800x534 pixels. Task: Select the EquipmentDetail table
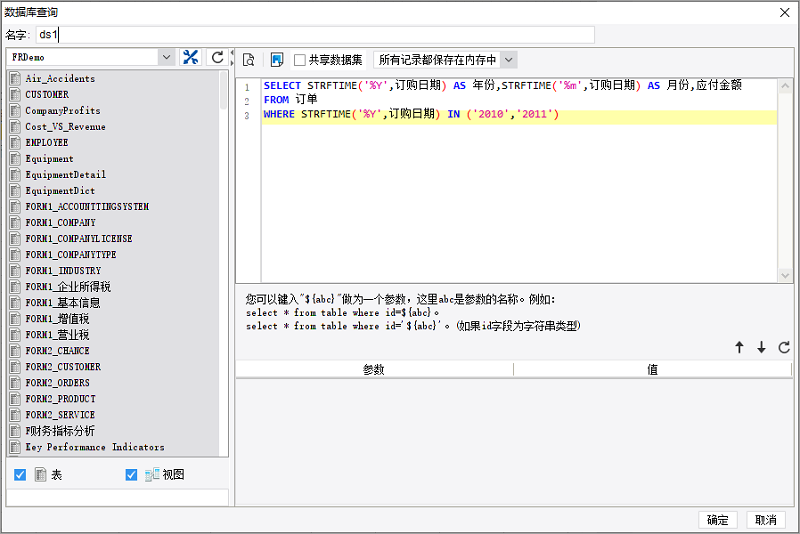[66, 174]
